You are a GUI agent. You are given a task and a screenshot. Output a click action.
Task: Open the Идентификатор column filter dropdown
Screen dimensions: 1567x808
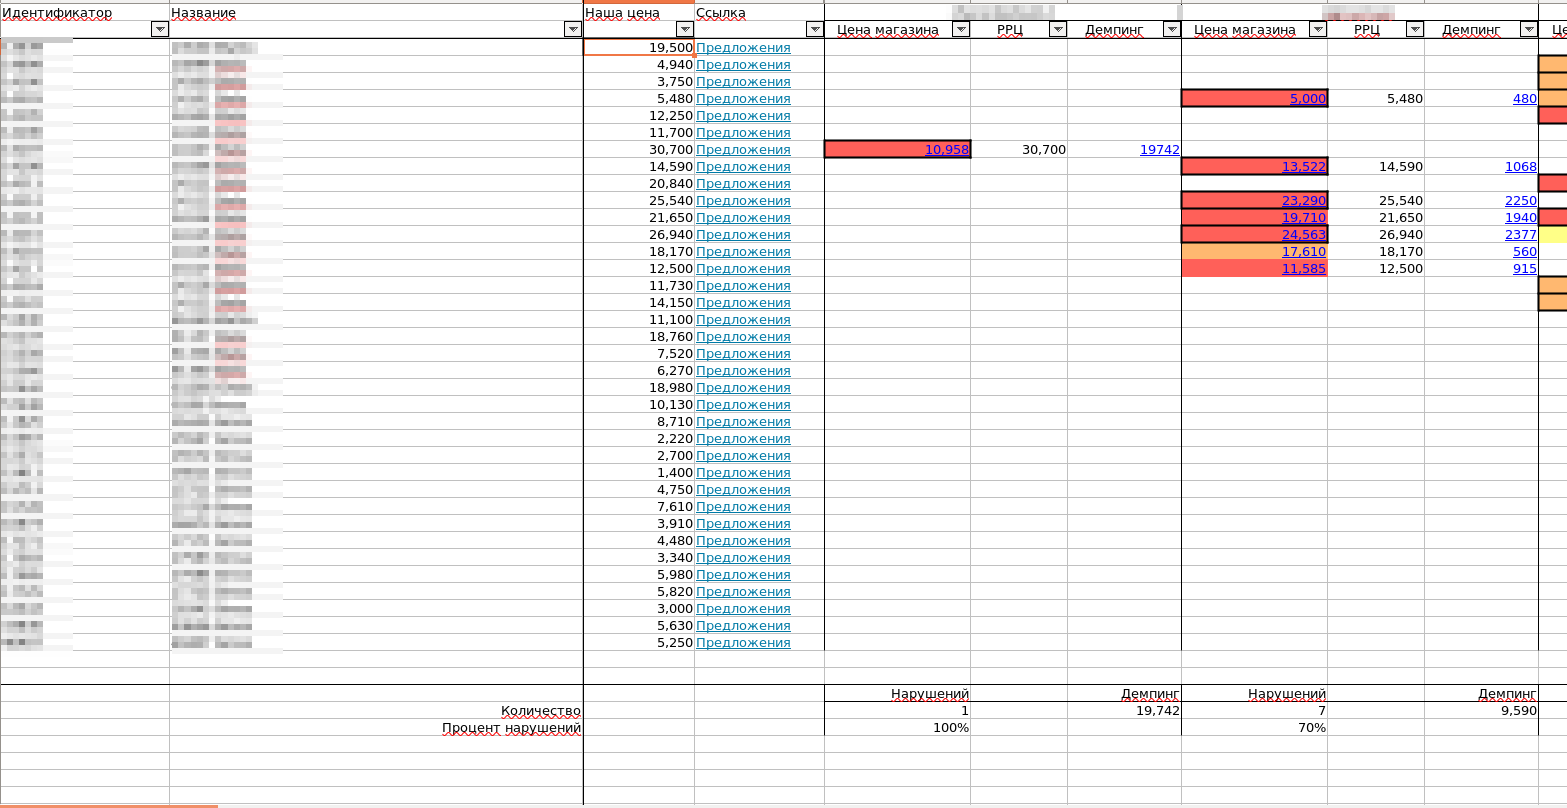point(159,30)
